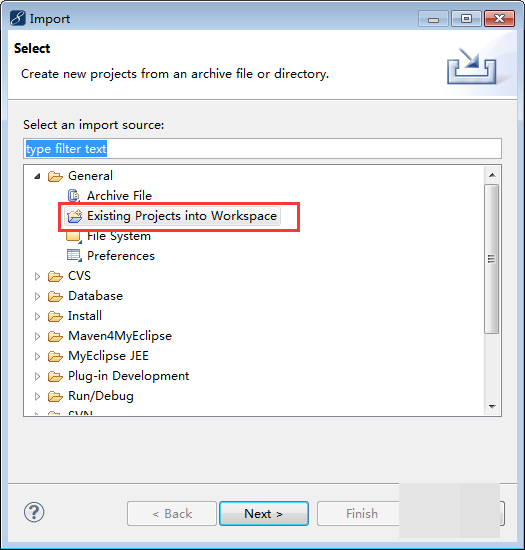
Task: Click the Maven4MyEclipse folder icon
Action: click(55, 336)
